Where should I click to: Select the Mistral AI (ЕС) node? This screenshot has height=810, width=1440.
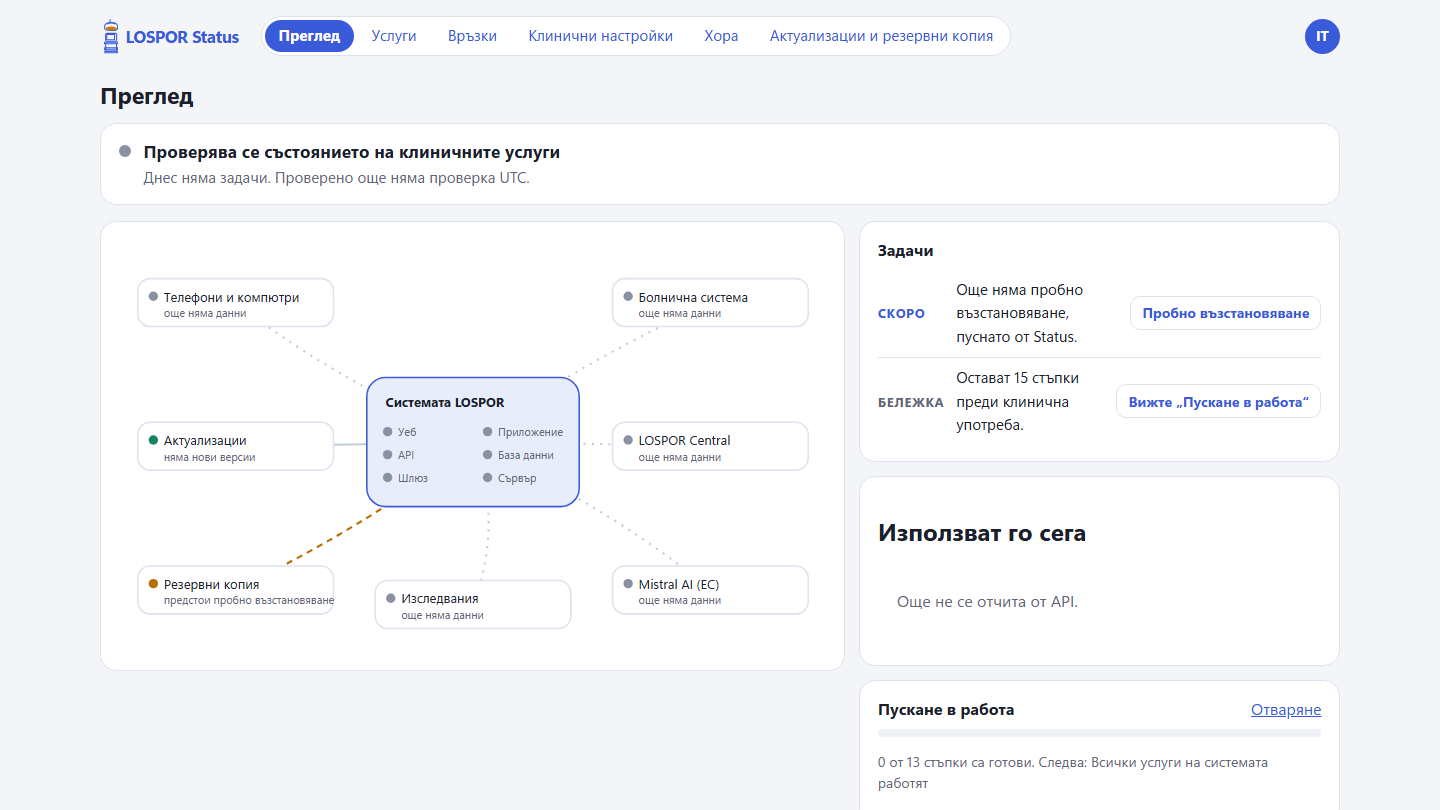point(710,590)
